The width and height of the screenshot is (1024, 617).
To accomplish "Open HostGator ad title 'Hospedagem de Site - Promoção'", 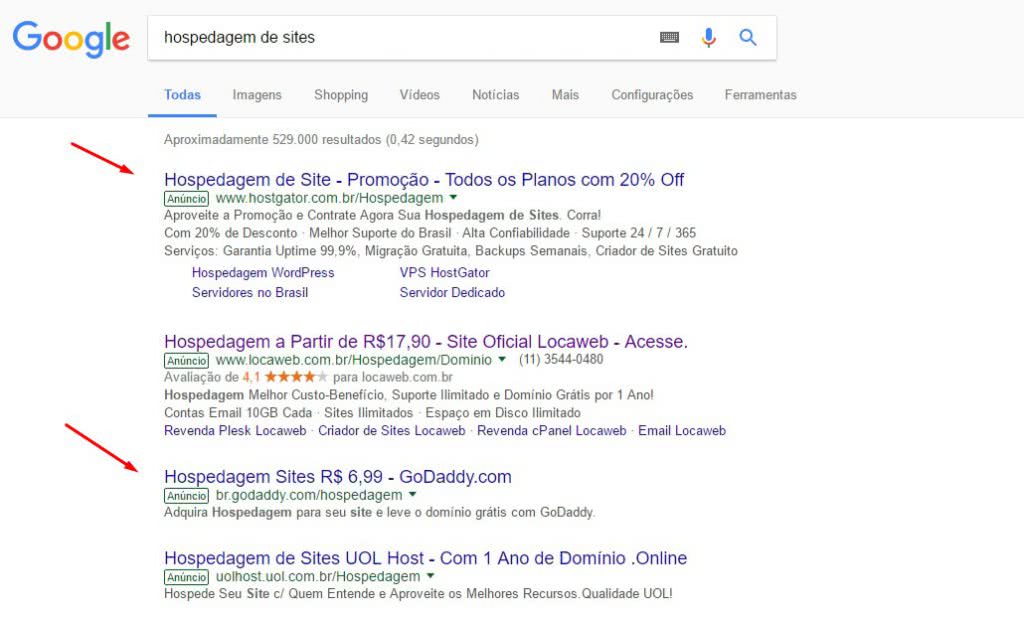I will click(424, 180).
